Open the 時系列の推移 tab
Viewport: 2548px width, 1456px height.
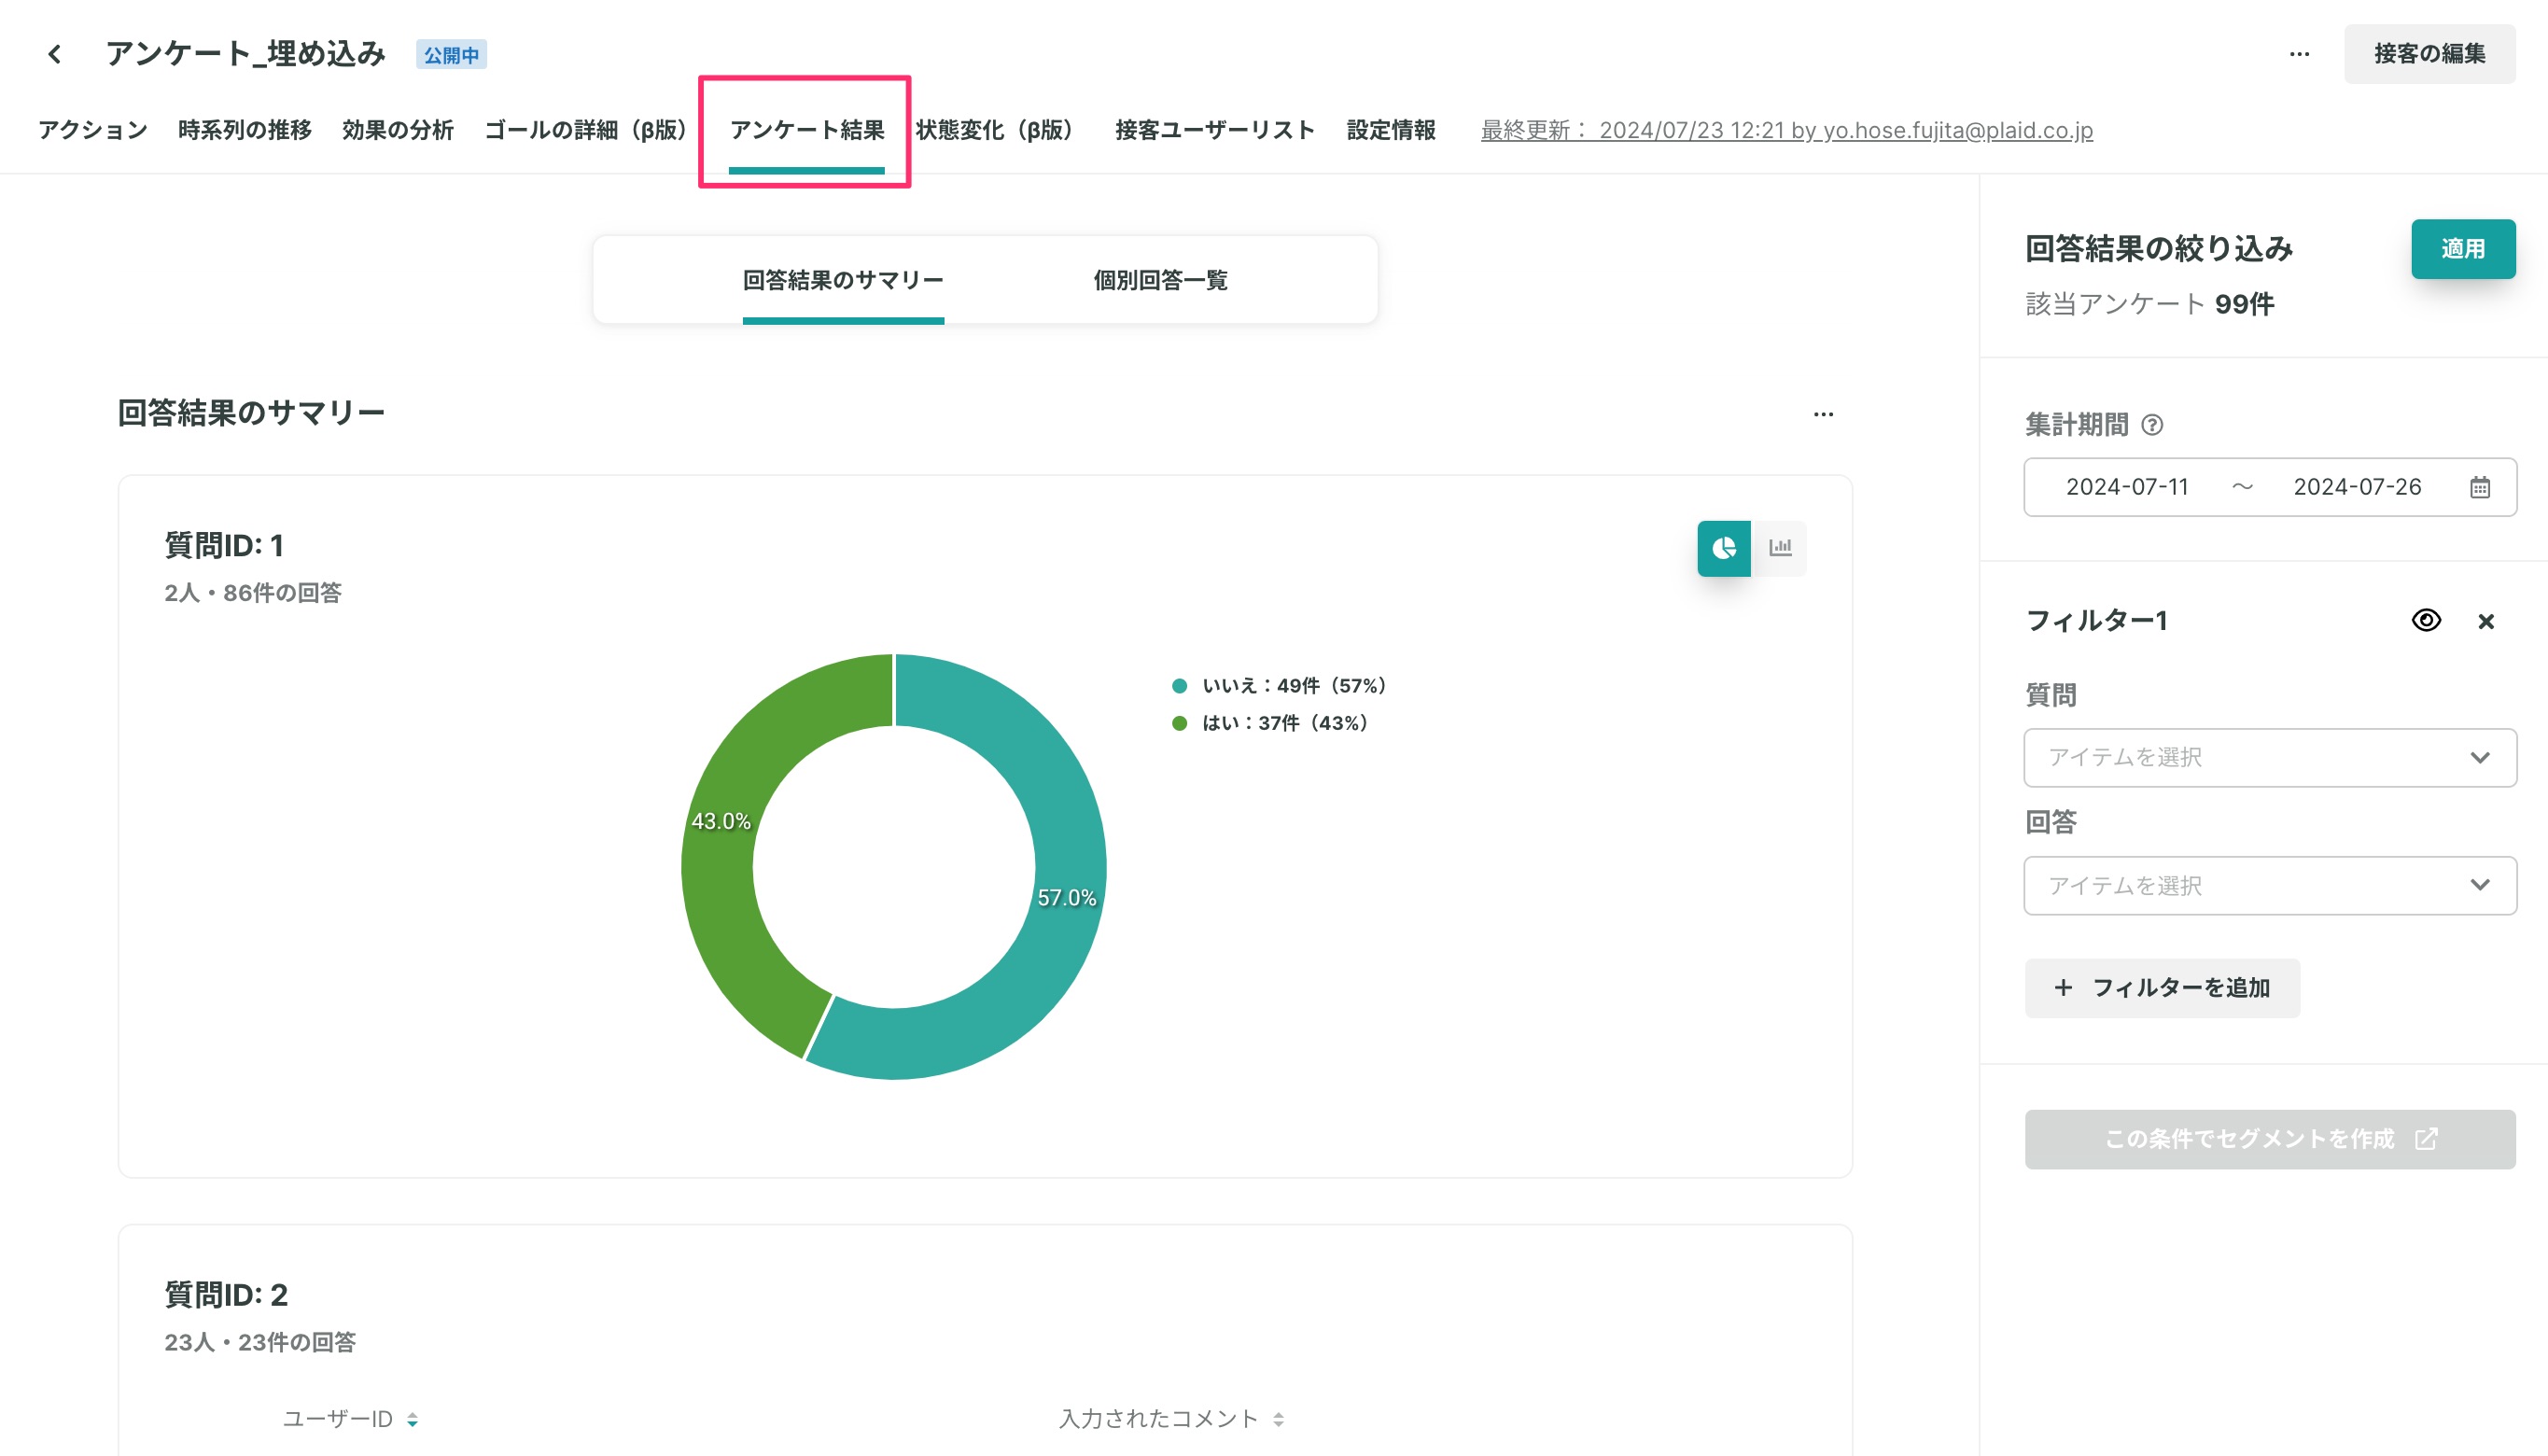coord(245,130)
